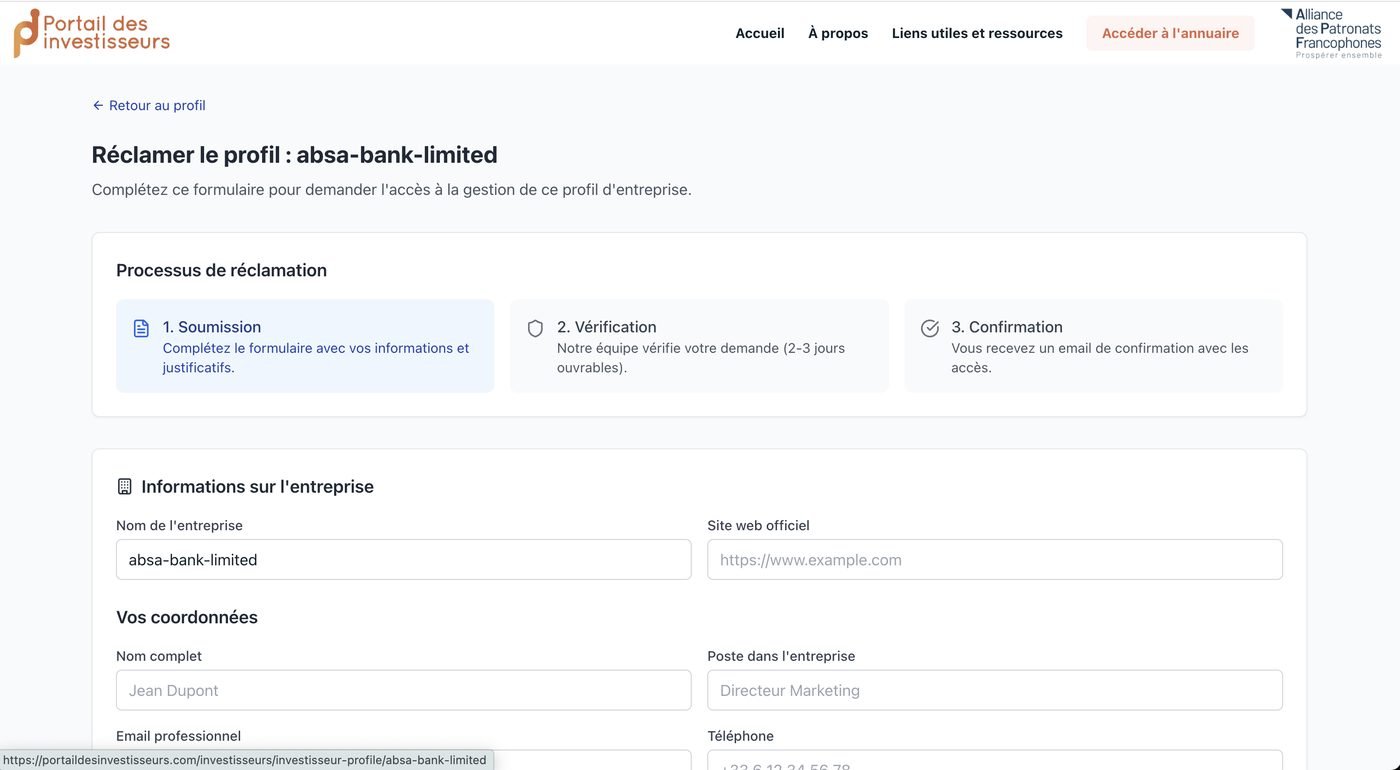Click the Processus de réclamation heading

coord(221,270)
